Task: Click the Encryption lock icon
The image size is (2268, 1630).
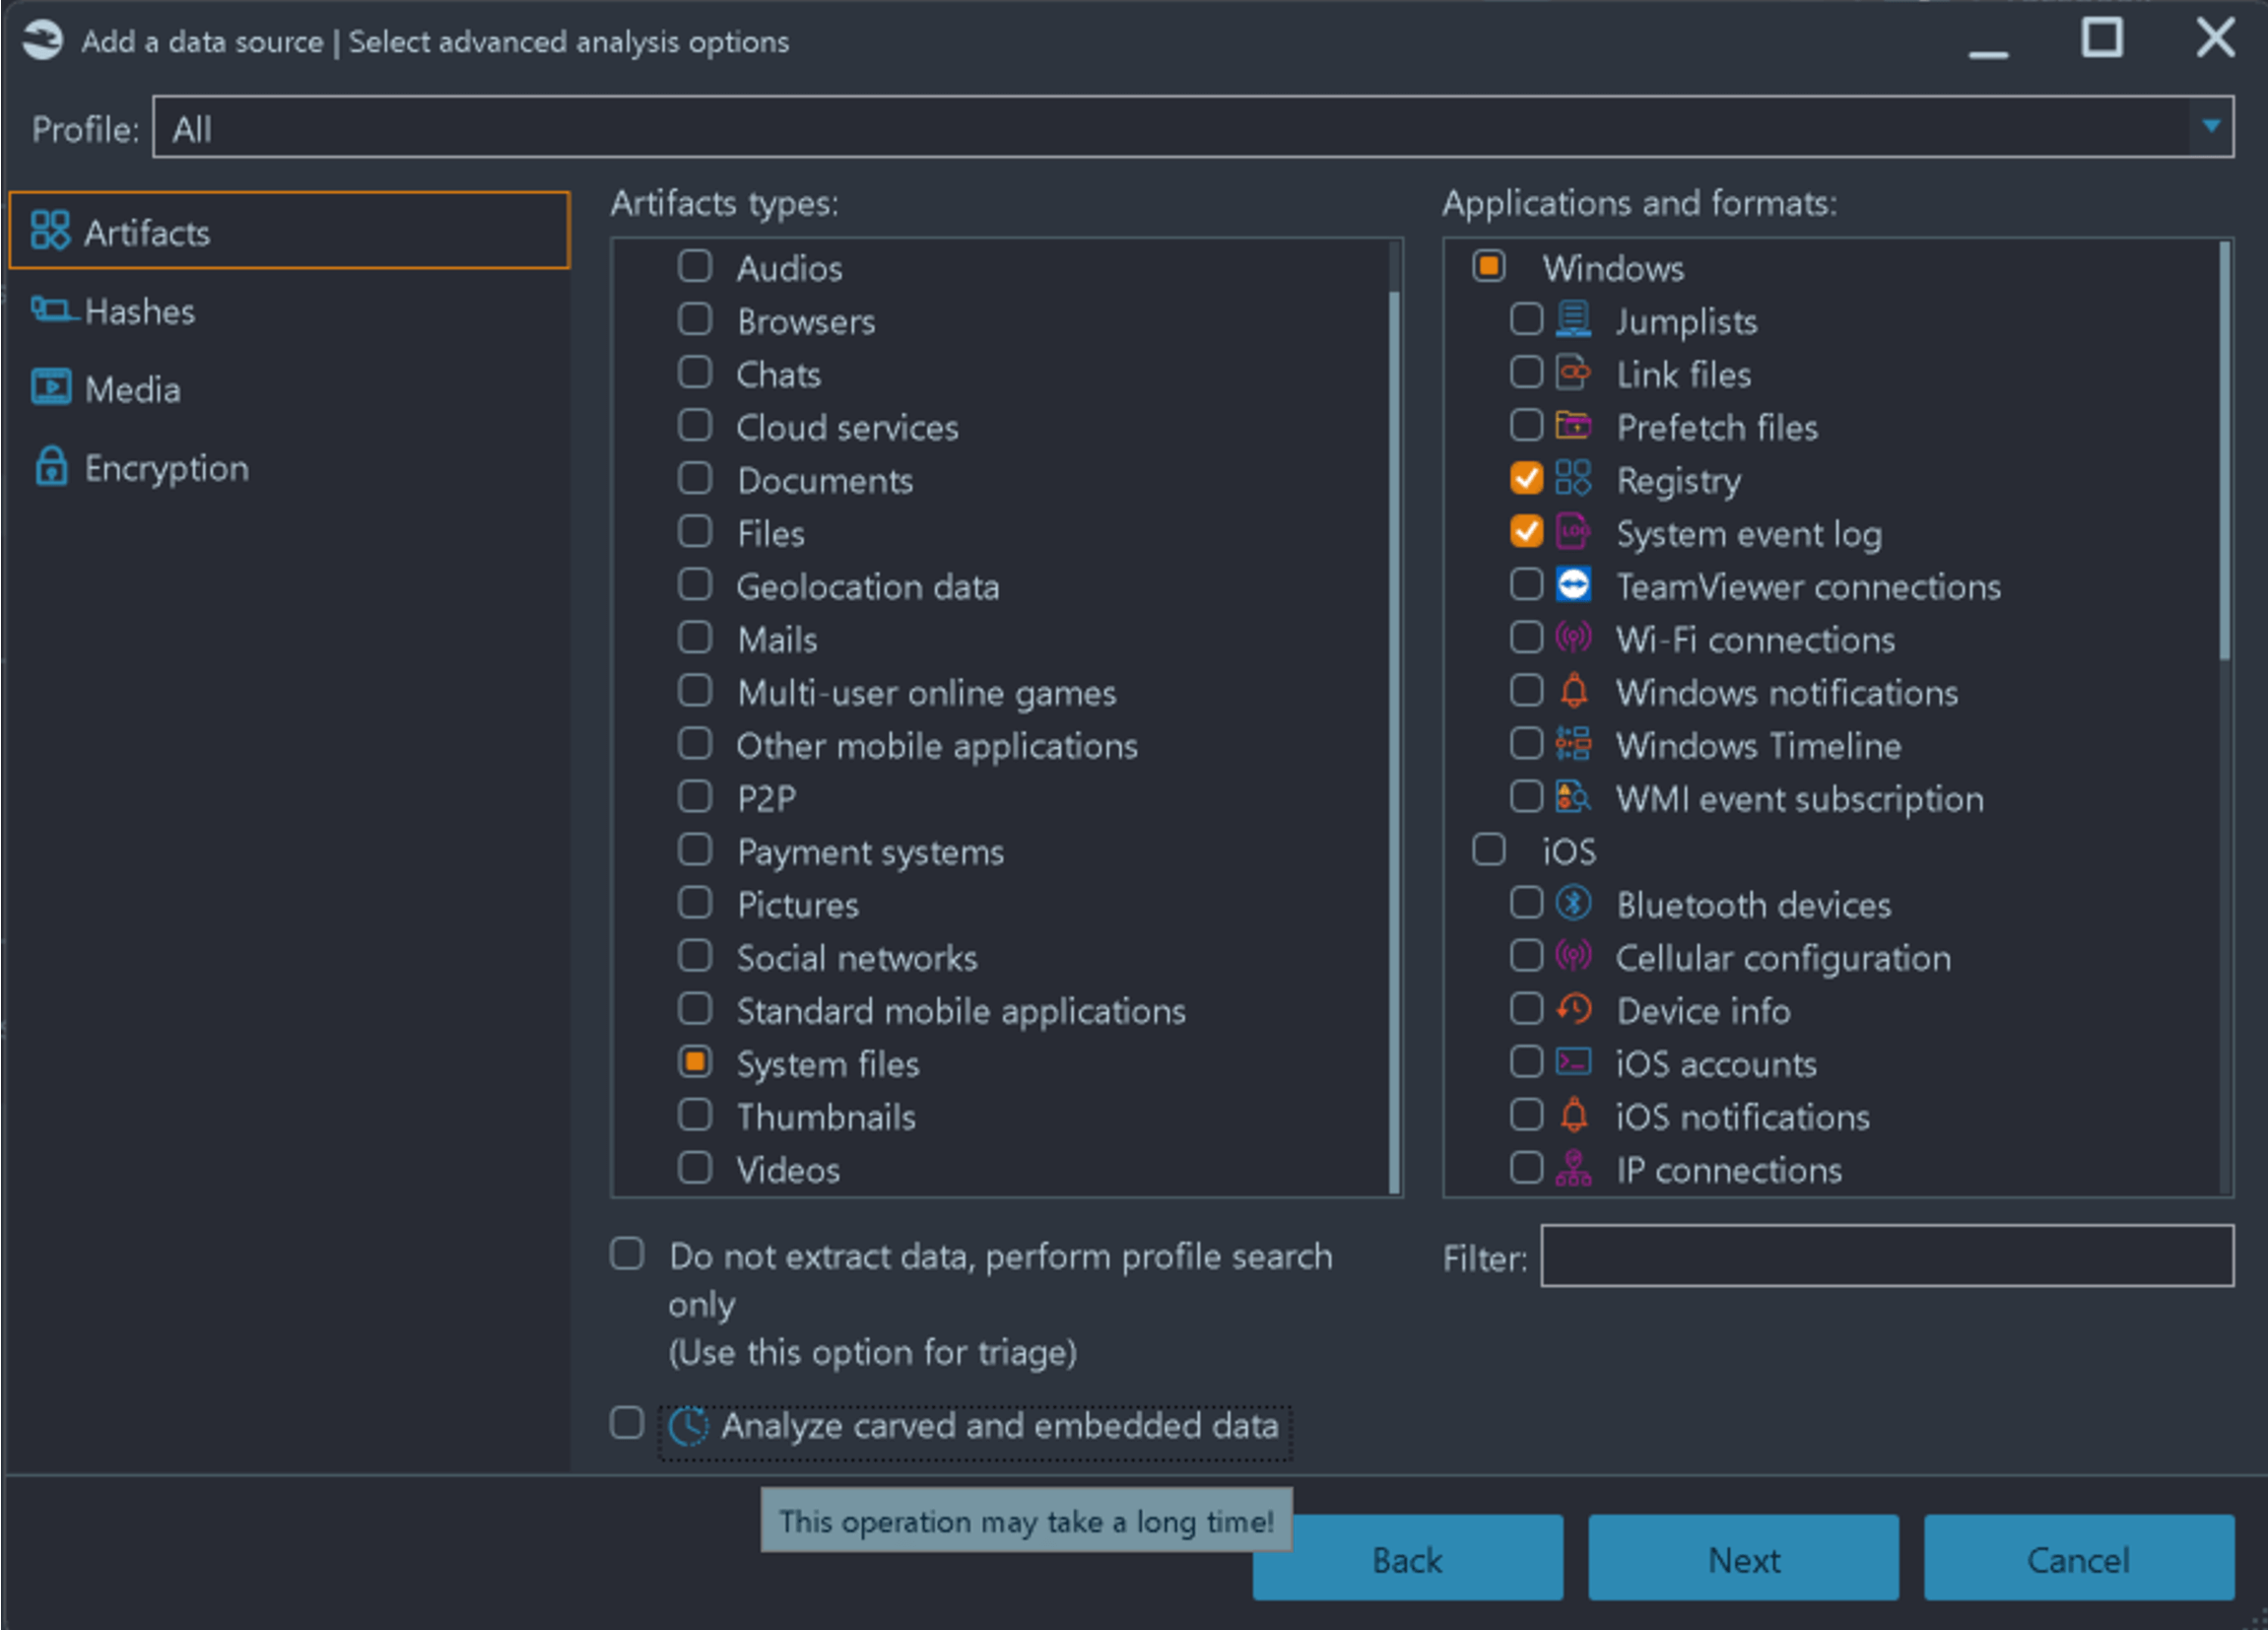Action: (x=51, y=466)
